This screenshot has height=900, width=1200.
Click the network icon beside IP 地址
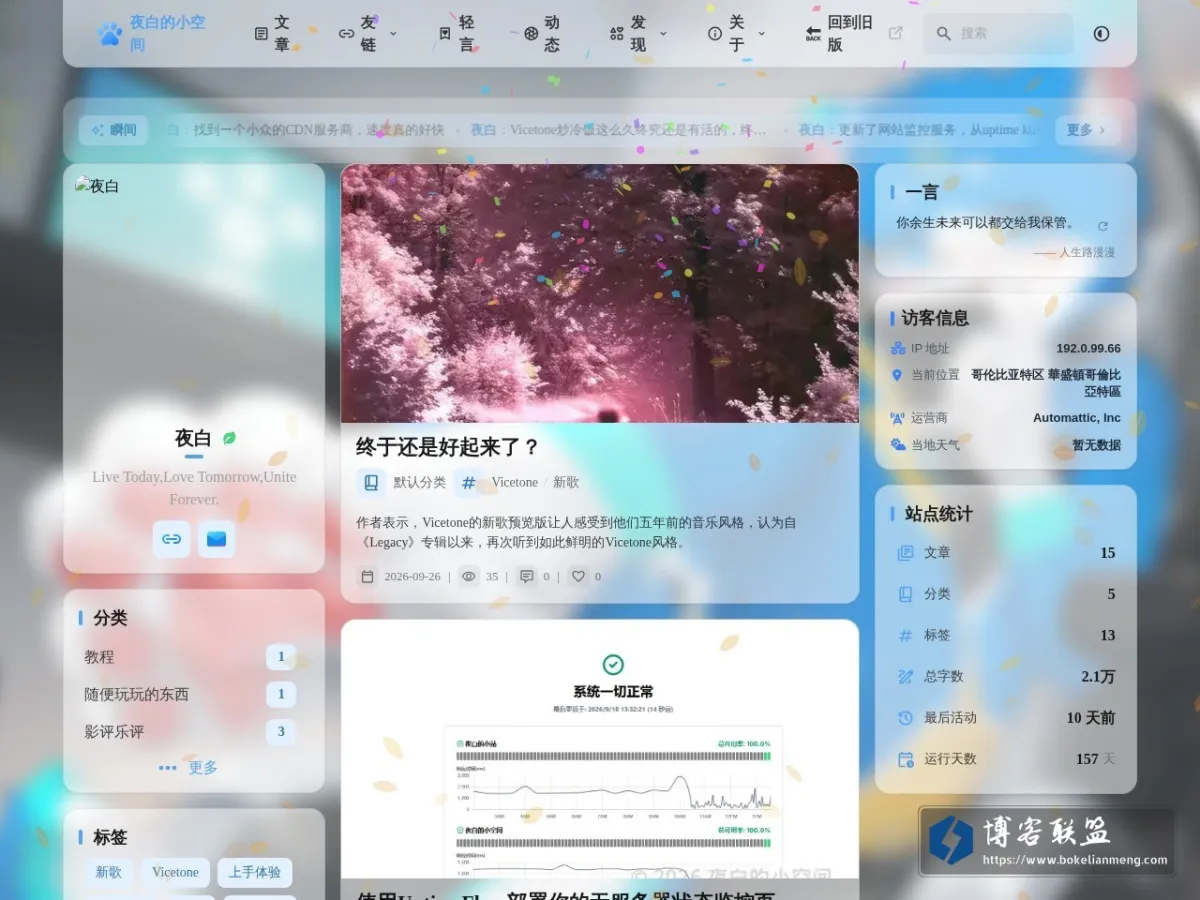897,348
